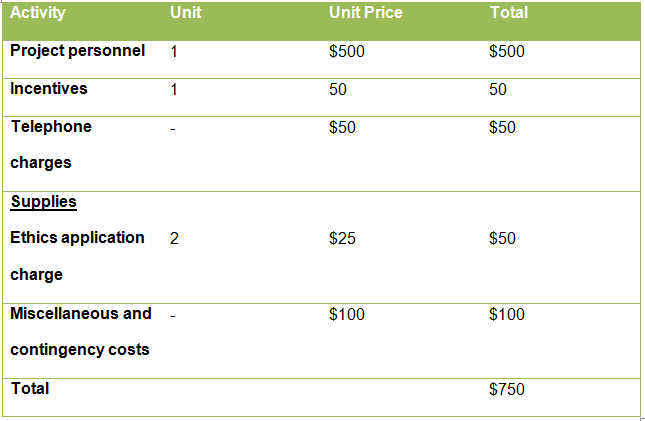Click the $500 total for Project personnel
Screen dimensions: 645x421
point(507,52)
